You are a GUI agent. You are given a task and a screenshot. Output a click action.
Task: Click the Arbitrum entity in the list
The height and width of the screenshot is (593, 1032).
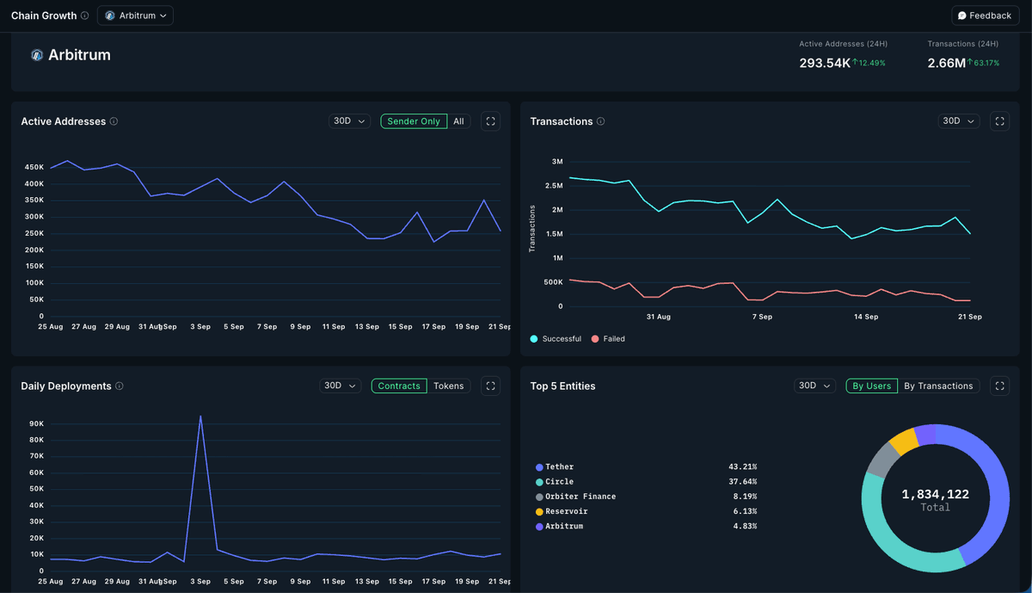(x=646, y=527)
